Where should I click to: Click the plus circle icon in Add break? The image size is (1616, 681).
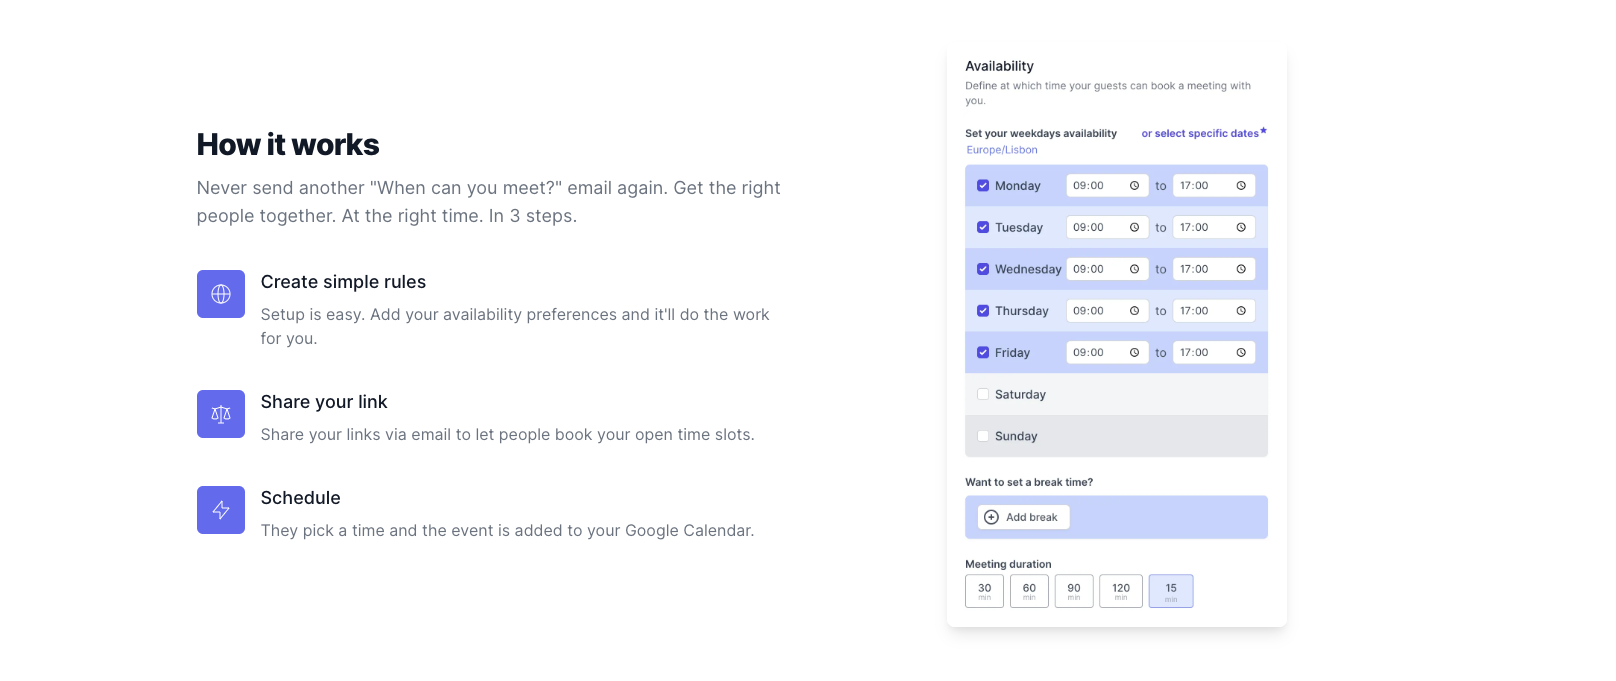tap(991, 517)
